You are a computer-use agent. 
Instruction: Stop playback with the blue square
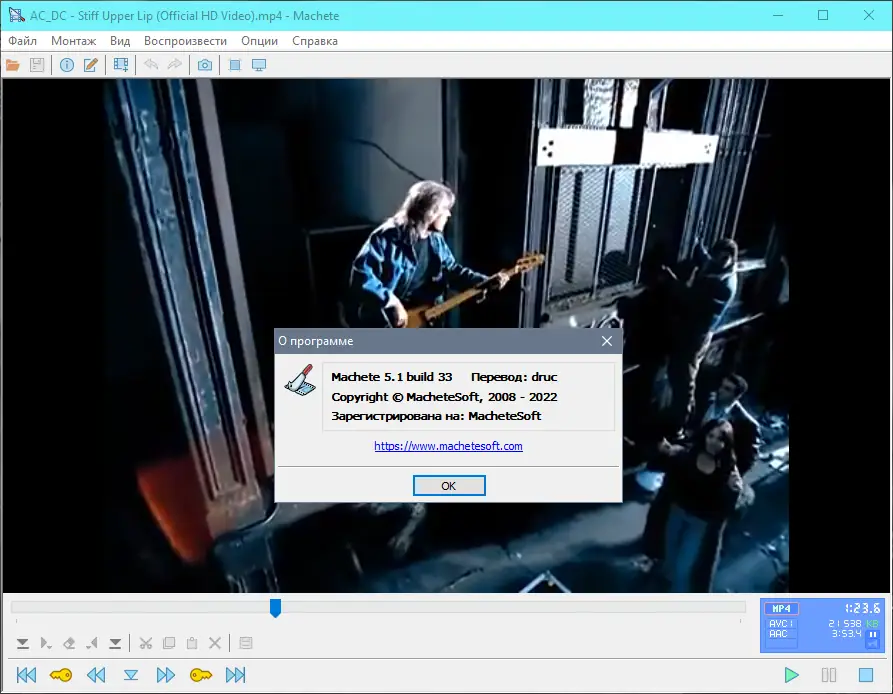click(x=866, y=675)
